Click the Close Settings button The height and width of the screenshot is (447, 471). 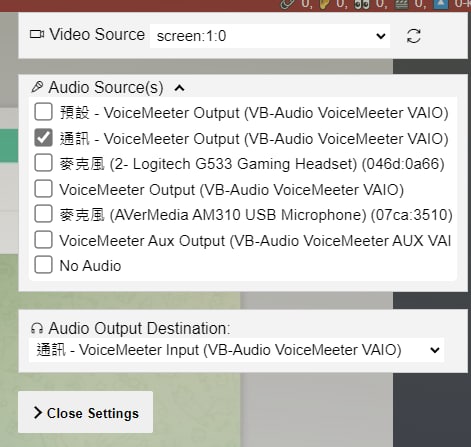(x=86, y=412)
